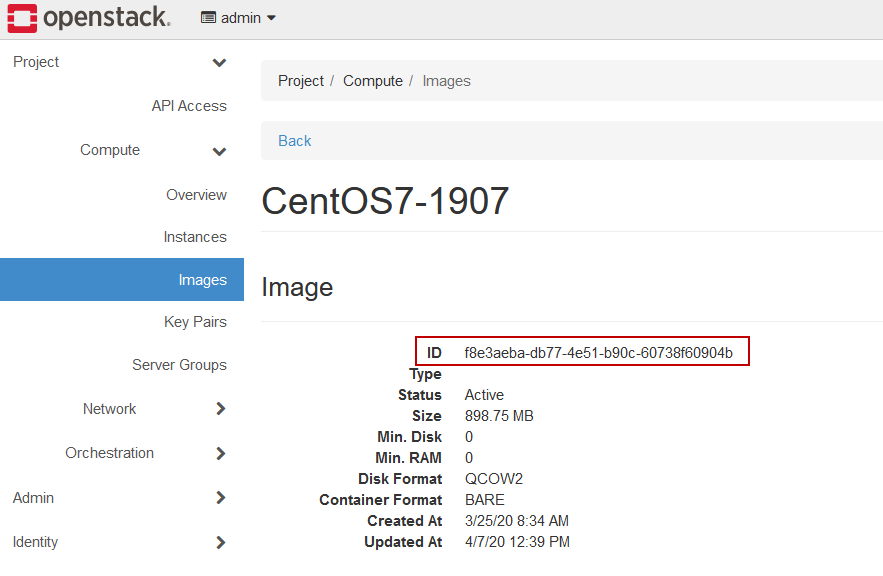Open the Instances page

[x=195, y=237]
